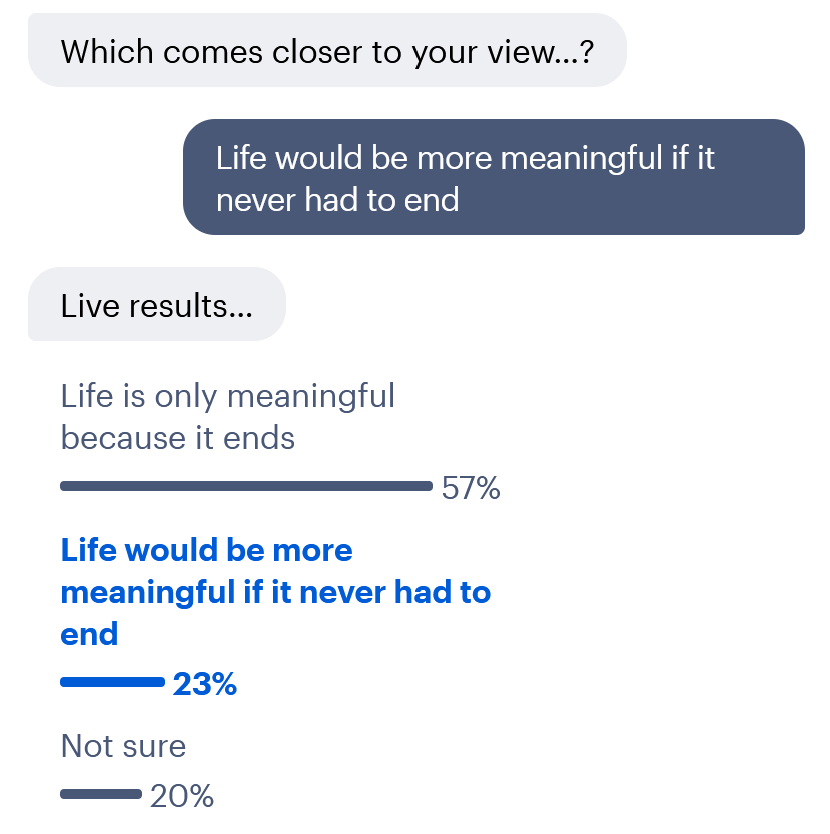
Task: Click the word "end" in the blue option
Action: 89,633
